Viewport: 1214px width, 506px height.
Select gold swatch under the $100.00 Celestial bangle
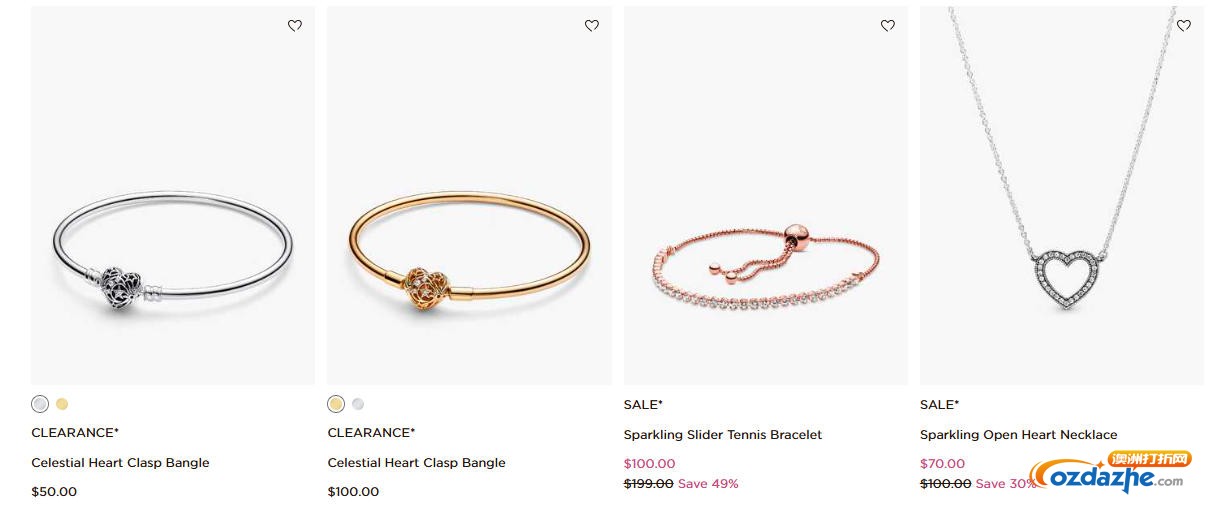click(x=336, y=404)
